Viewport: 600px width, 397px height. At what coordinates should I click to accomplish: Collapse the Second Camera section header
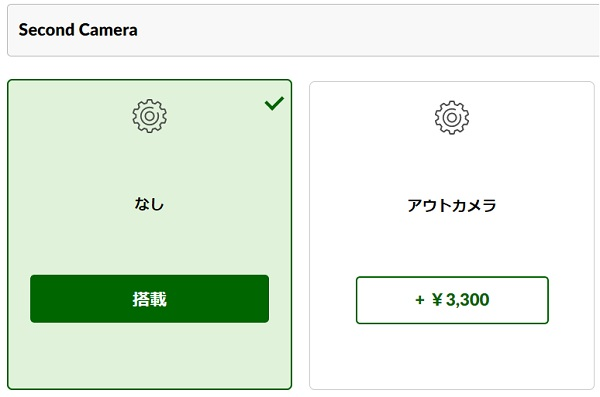(303, 30)
